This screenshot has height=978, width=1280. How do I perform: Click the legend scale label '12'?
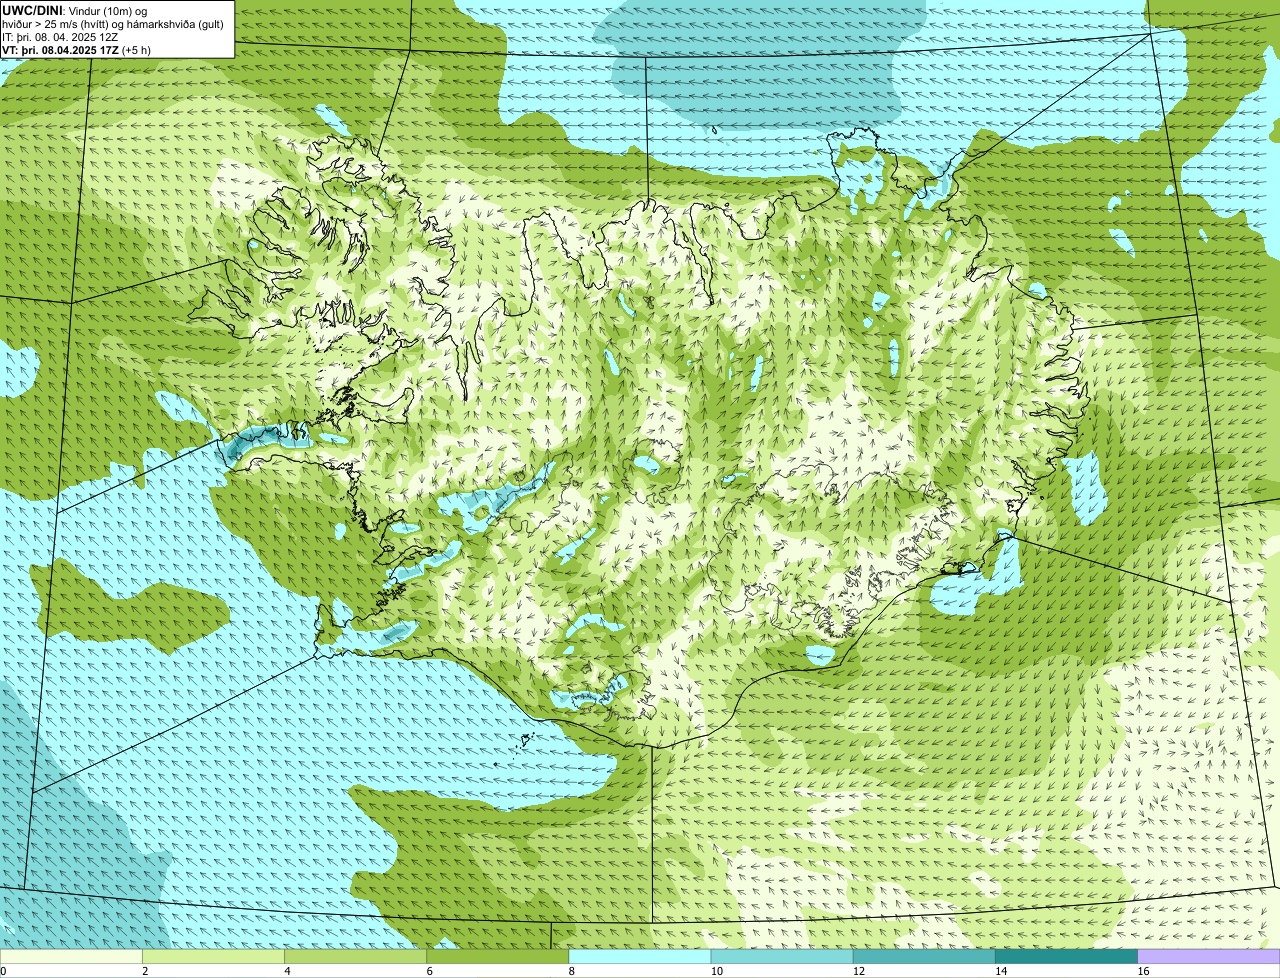point(859,971)
